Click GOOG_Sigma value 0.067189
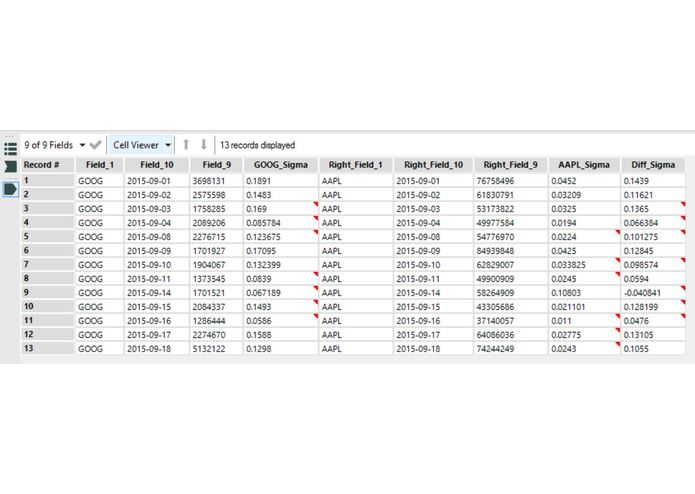695x494 pixels. [x=281, y=293]
